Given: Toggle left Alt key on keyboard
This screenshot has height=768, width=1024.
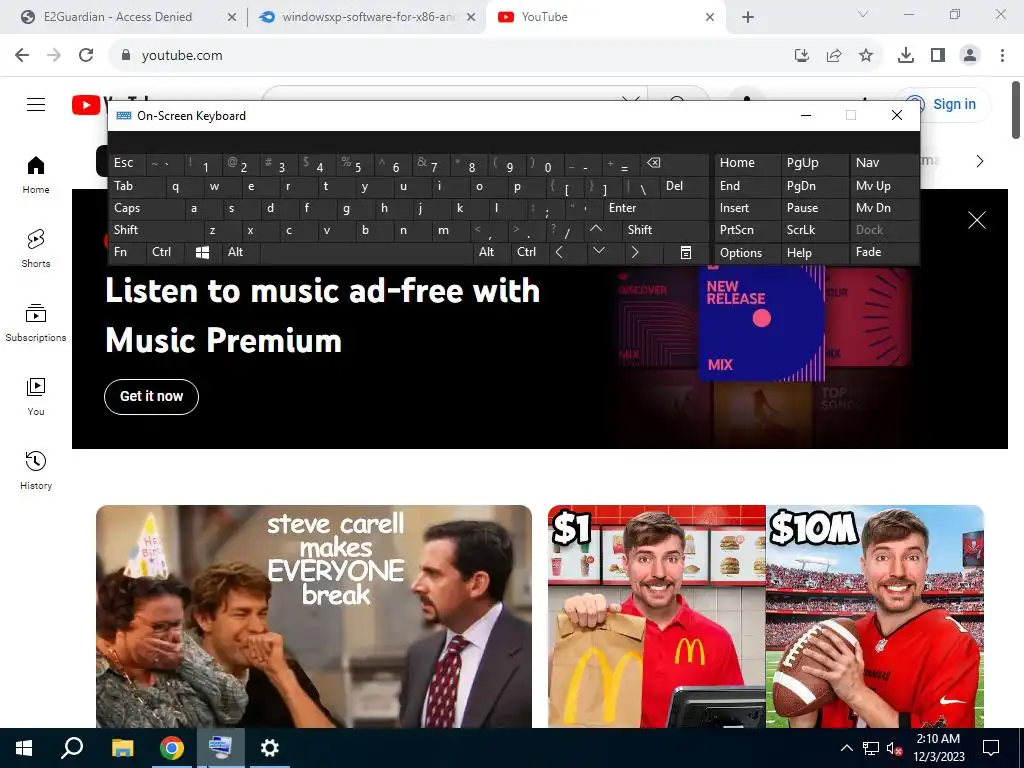Looking at the screenshot, I should 240,252.
